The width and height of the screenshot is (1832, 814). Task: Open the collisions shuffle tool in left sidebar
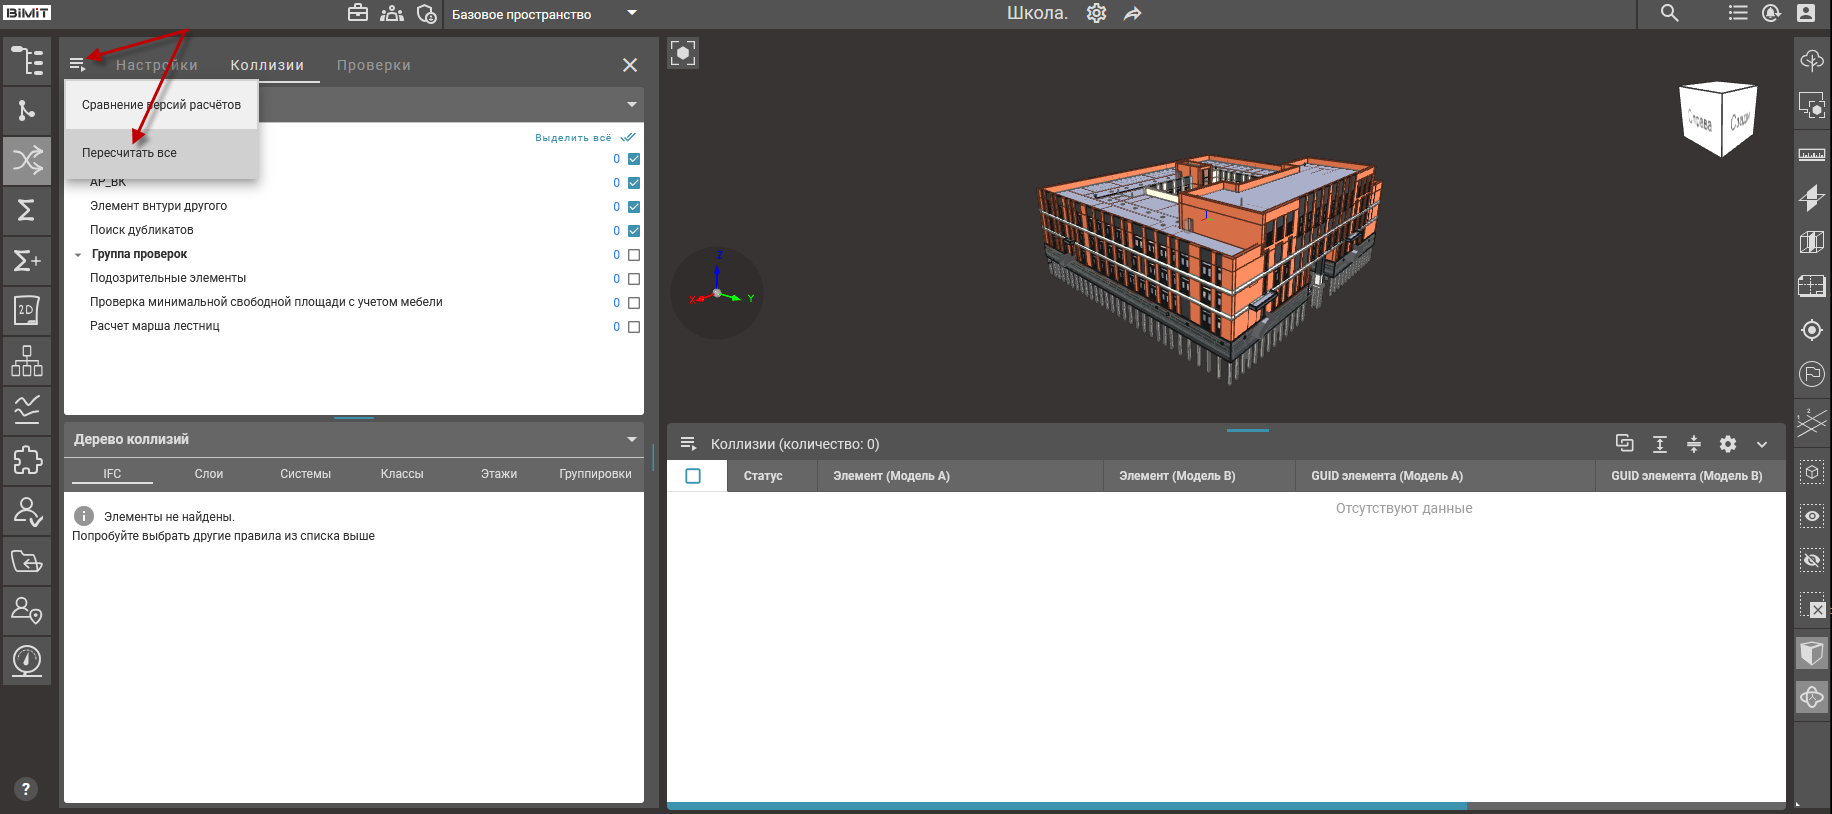coord(27,160)
